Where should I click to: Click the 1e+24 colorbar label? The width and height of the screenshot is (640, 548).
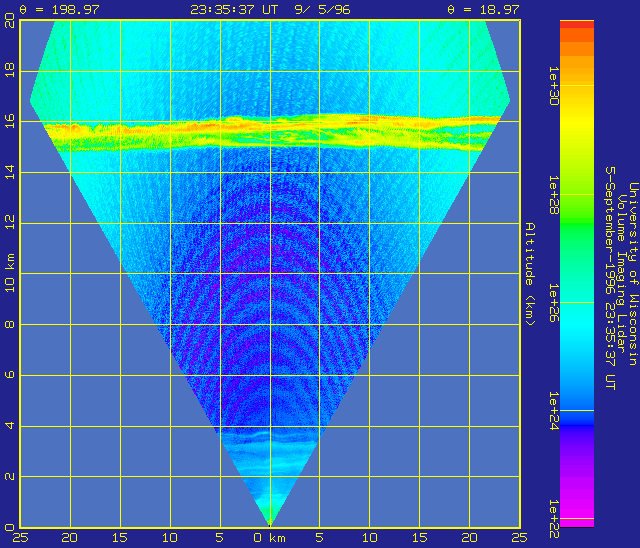[553, 410]
